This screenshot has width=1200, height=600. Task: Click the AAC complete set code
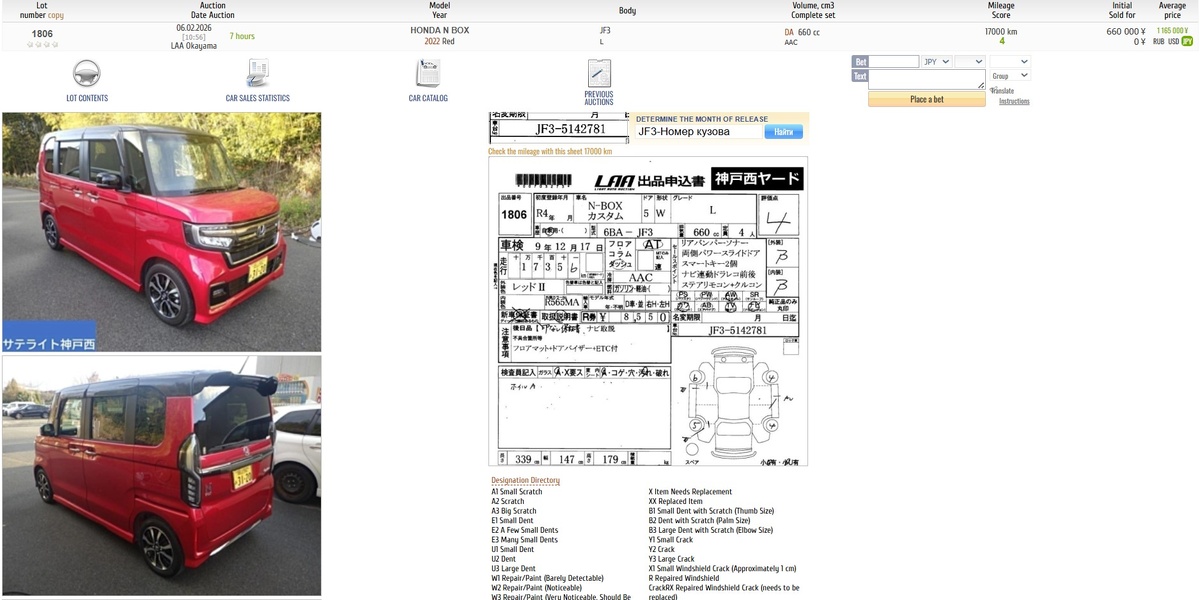[x=791, y=43]
